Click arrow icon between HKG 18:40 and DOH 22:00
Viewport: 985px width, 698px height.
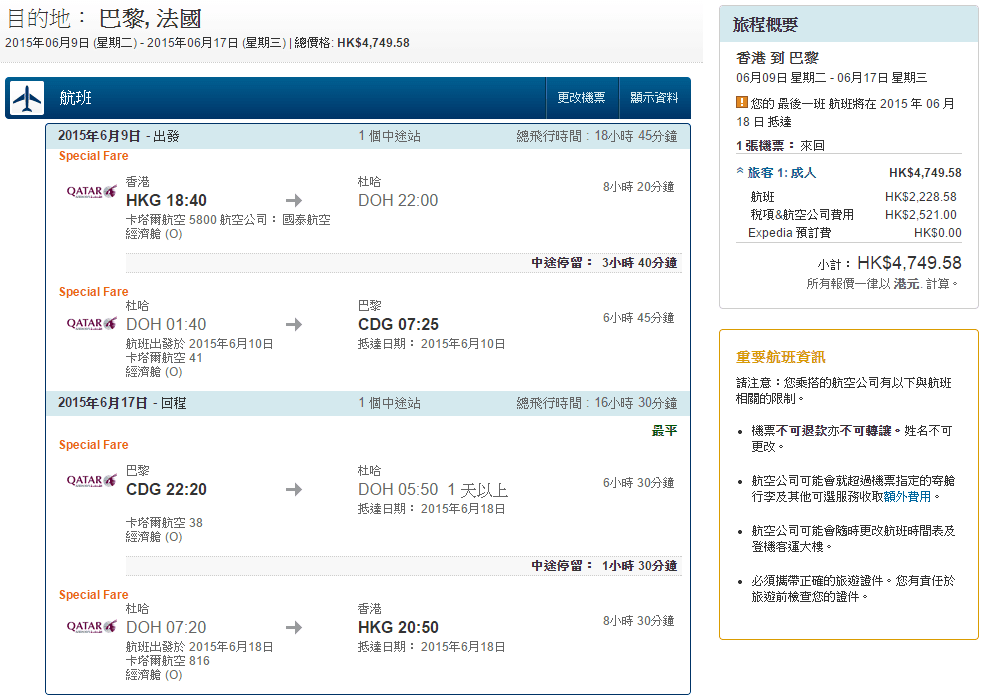click(294, 200)
